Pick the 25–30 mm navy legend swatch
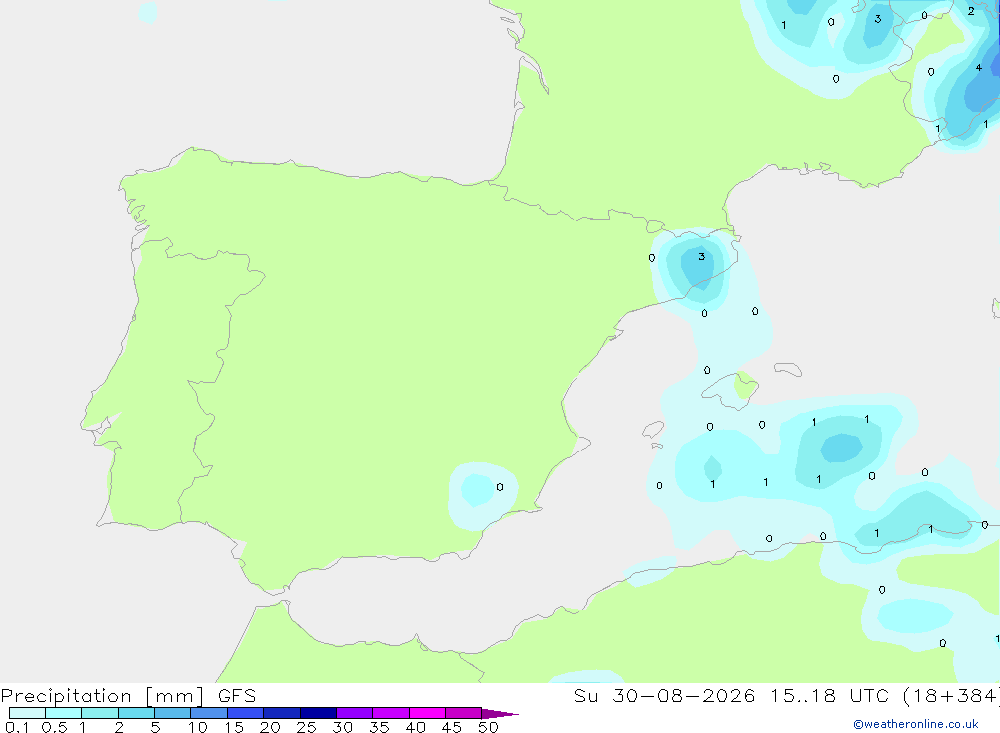This screenshot has height=733, width=1000. coord(318,713)
